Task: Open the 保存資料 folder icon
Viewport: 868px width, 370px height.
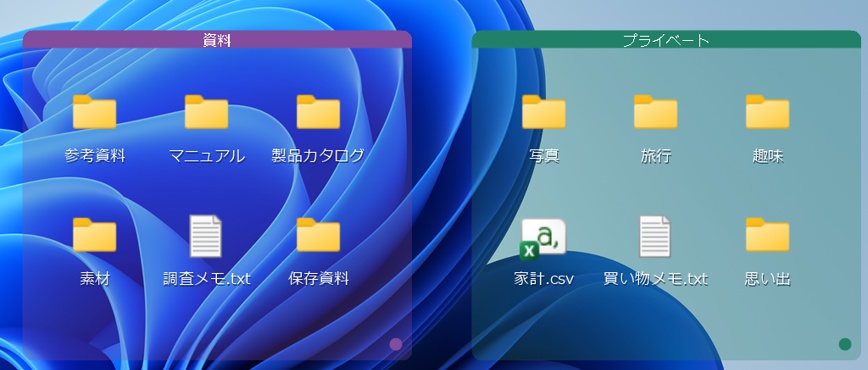Action: pyautogui.click(x=318, y=235)
